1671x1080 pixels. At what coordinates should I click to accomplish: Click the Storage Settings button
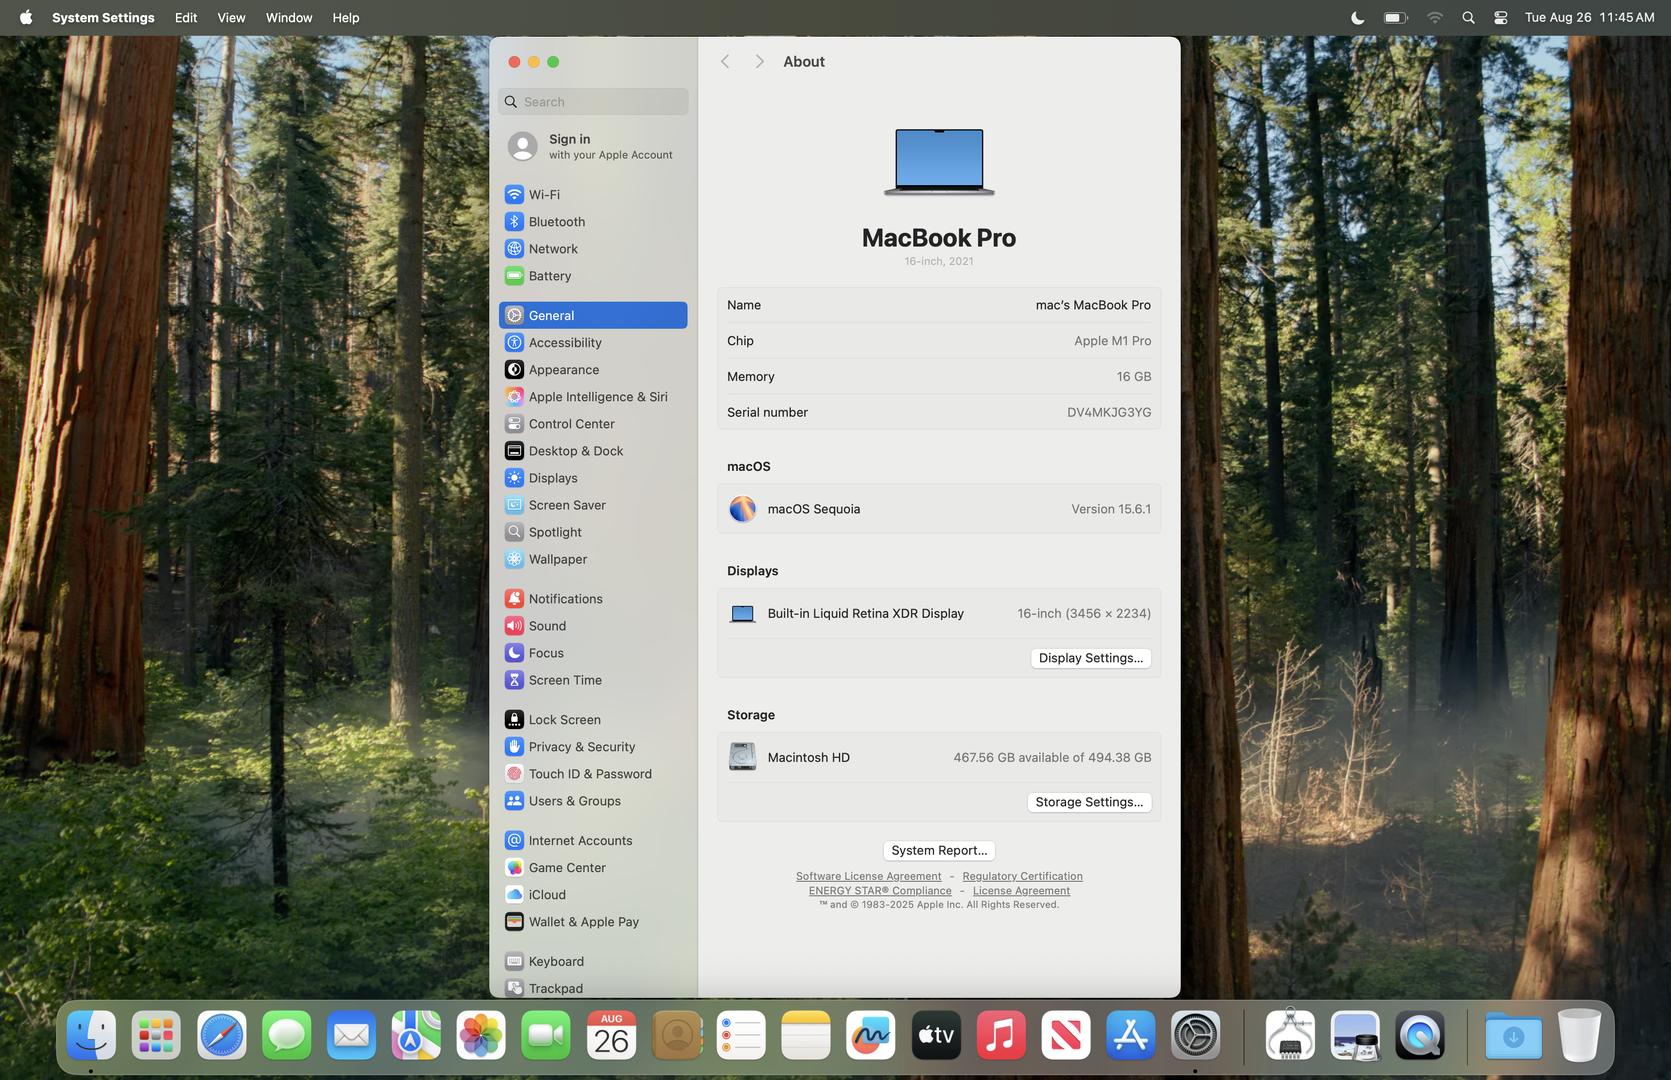(x=1089, y=801)
